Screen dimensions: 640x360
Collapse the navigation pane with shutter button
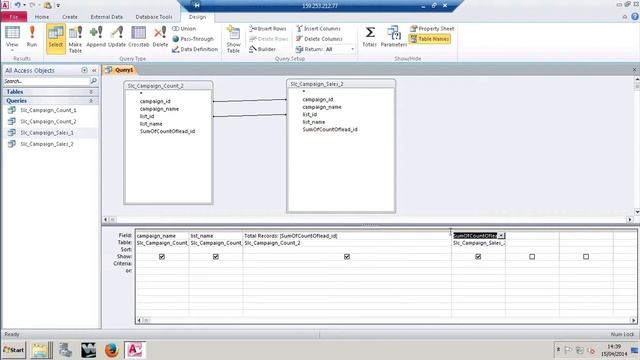[x=94, y=70]
